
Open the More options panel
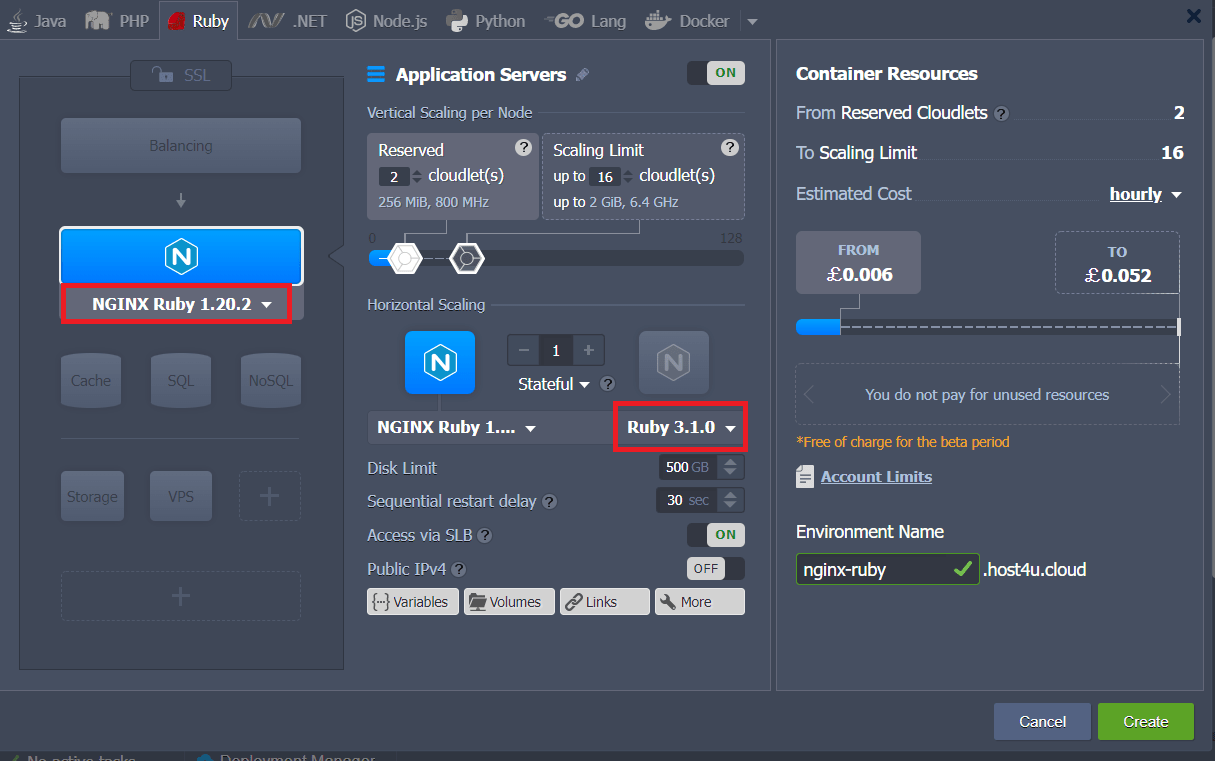pos(699,601)
